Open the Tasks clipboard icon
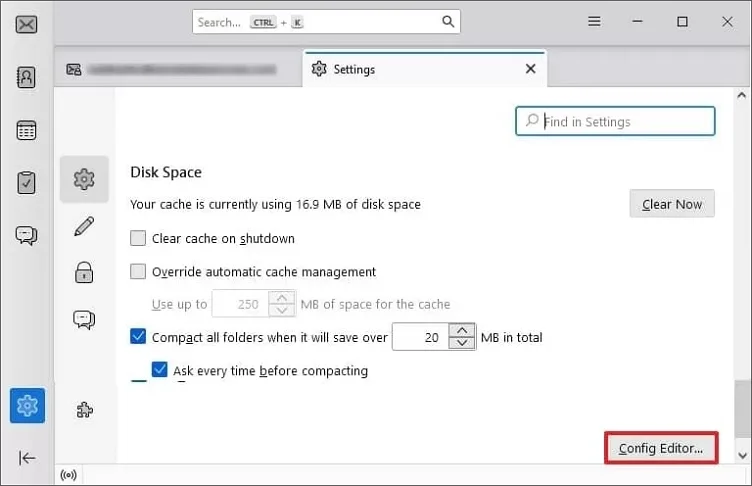 pos(26,183)
